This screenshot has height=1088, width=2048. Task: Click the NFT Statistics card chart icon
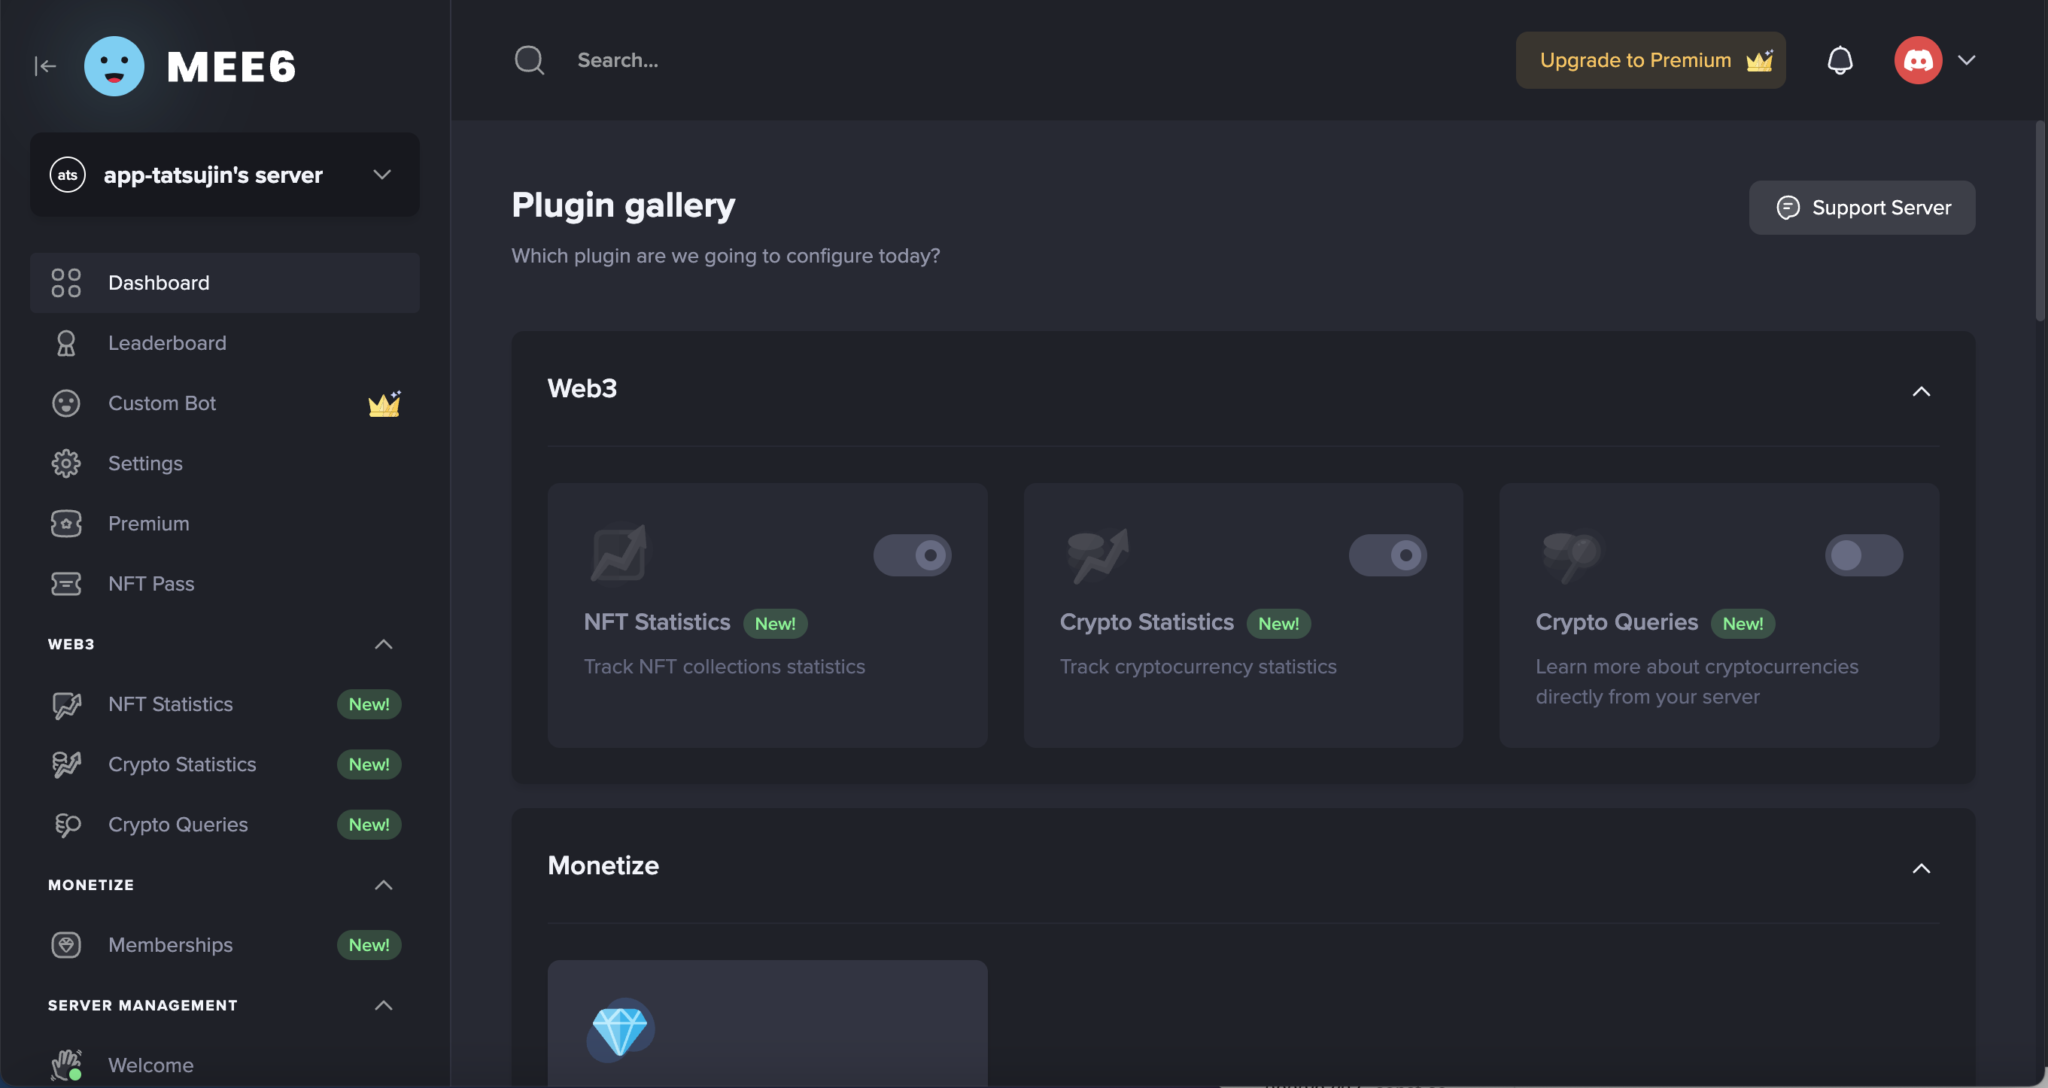pos(619,553)
